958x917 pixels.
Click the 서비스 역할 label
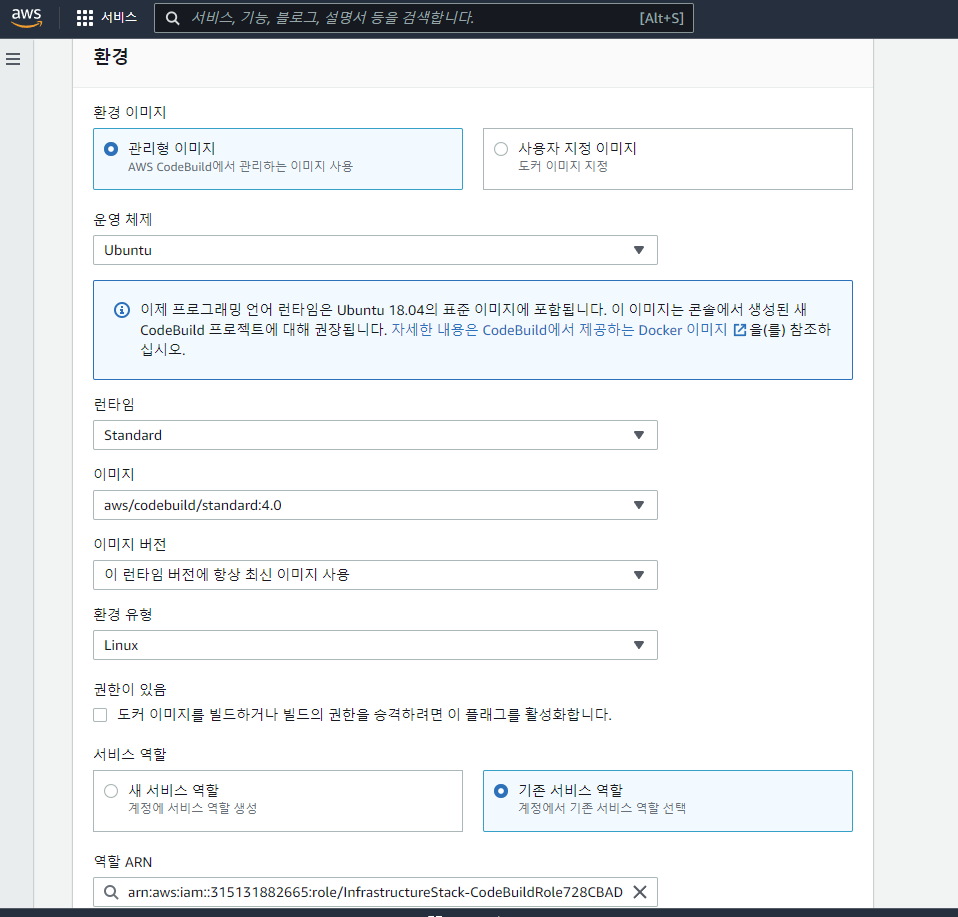click(x=130, y=754)
